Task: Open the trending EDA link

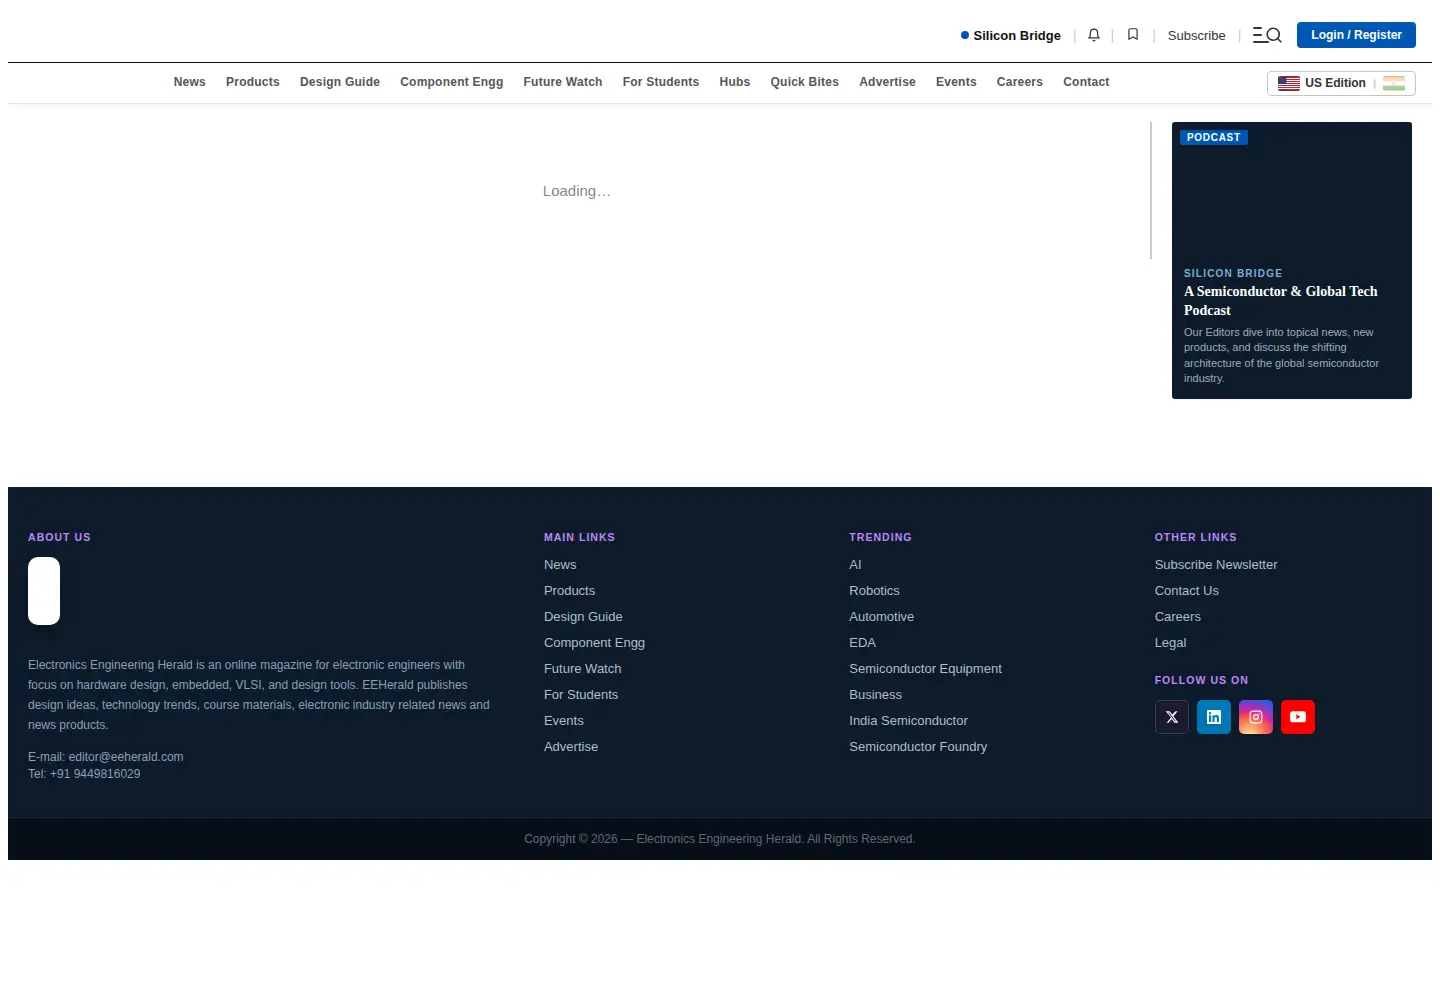Action: [862, 643]
